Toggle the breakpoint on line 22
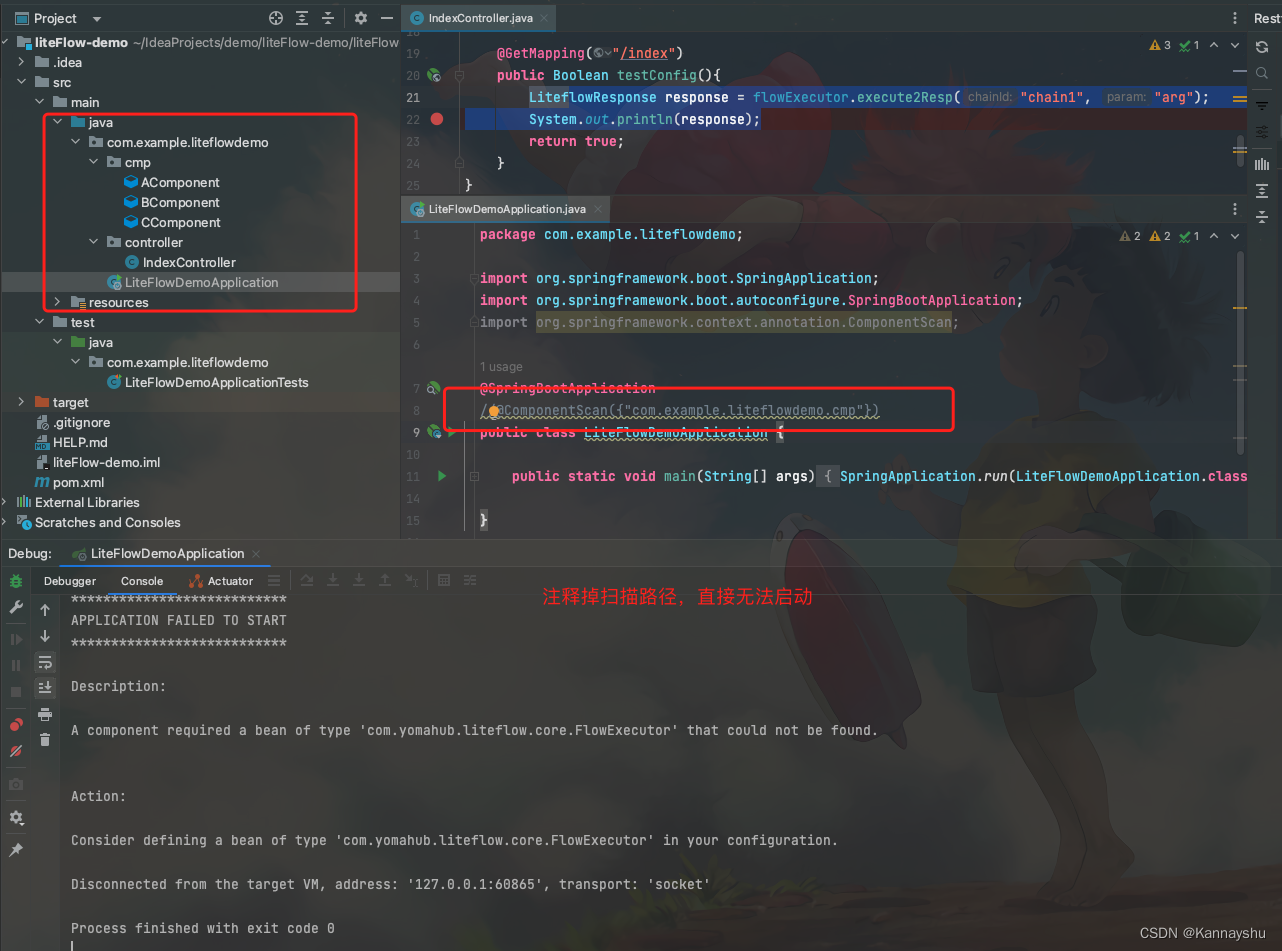Viewport: 1282px width, 951px height. pos(436,118)
